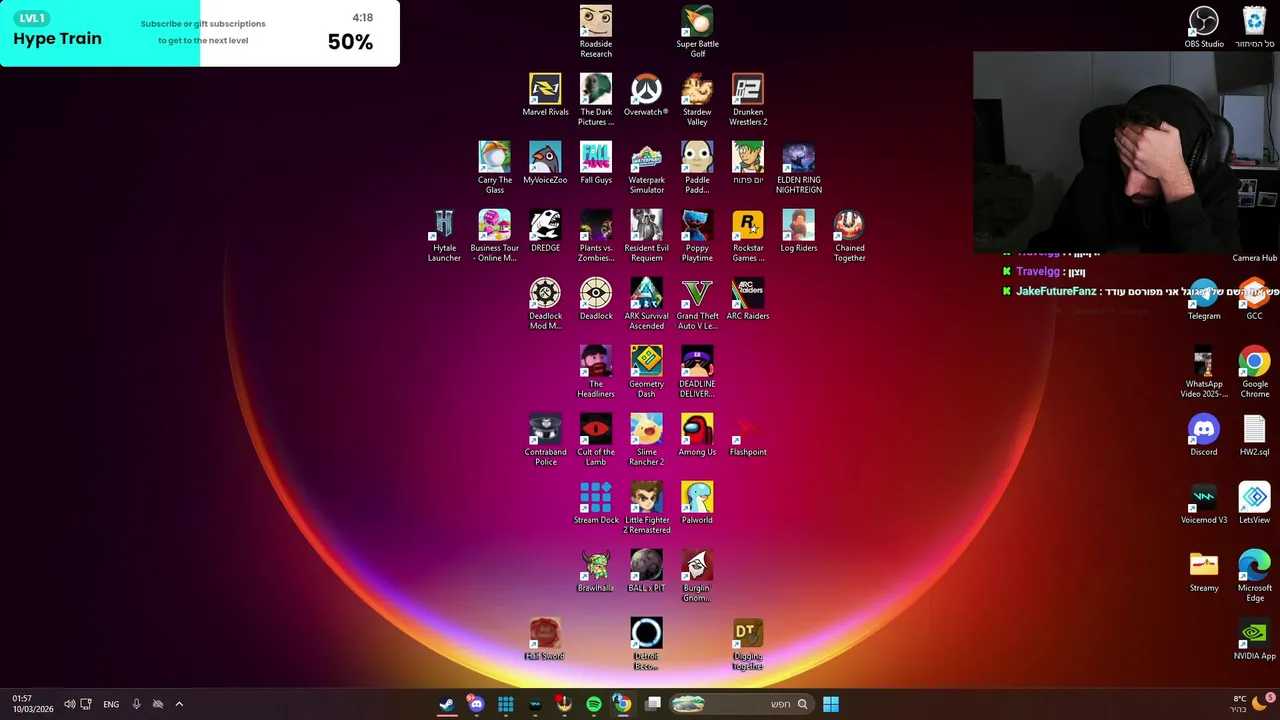Open the Telegram desktop shortcut
Screen dimensions: 1280x720
[x=1204, y=300]
